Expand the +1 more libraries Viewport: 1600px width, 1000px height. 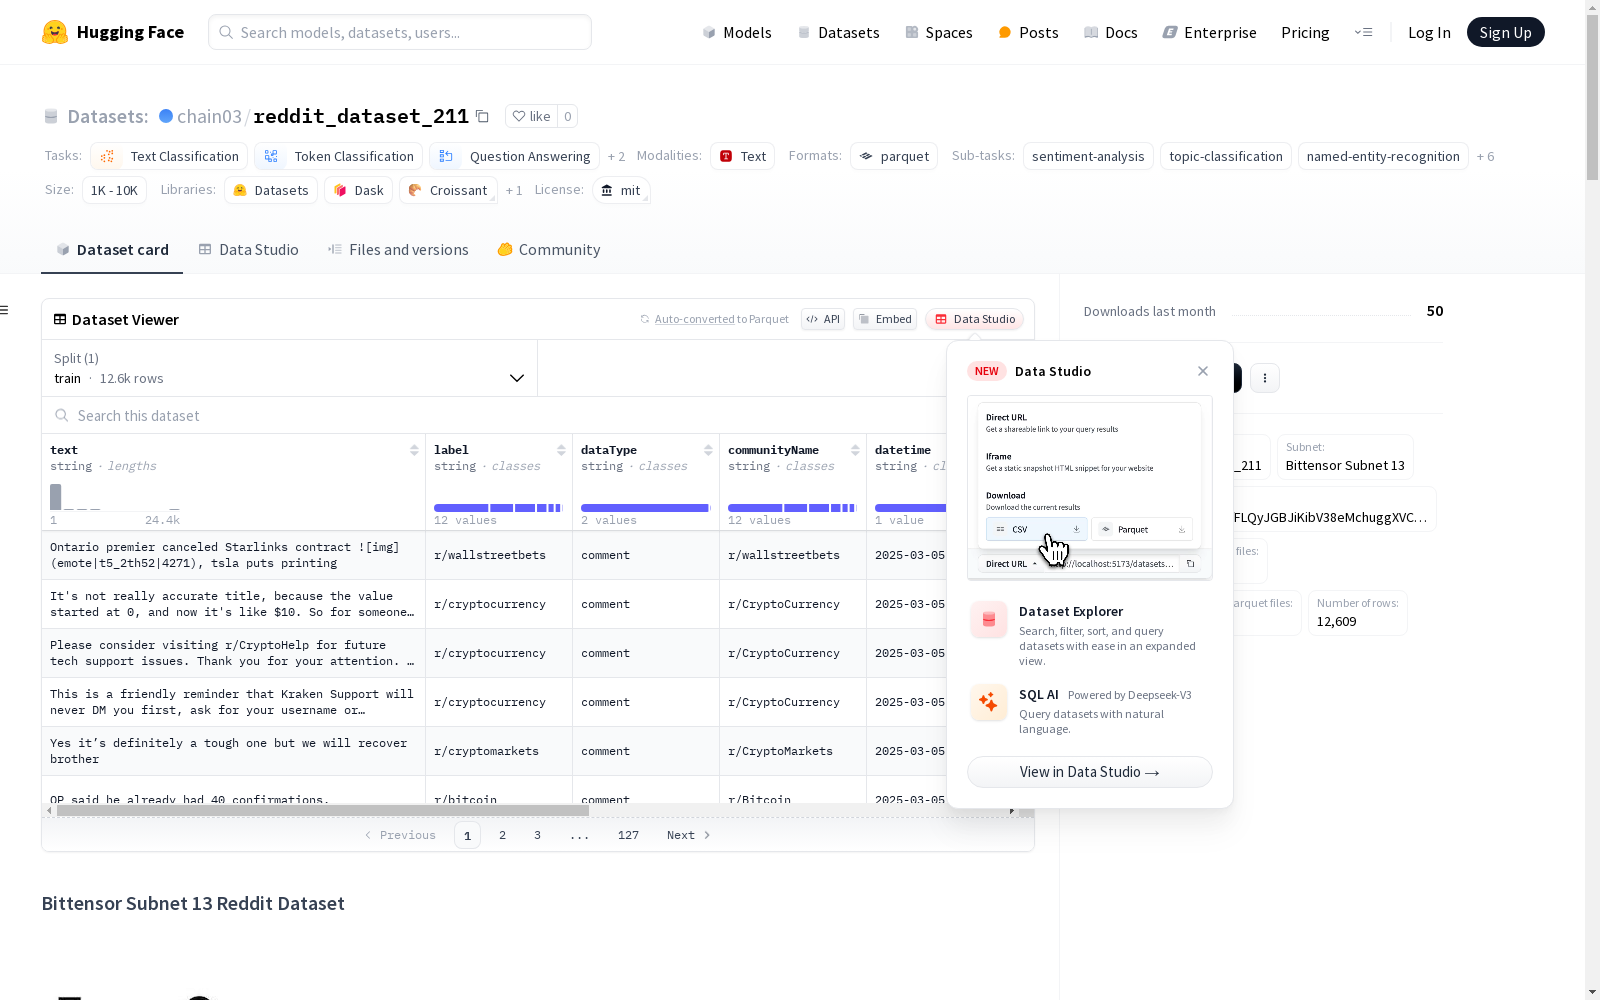[x=514, y=190]
